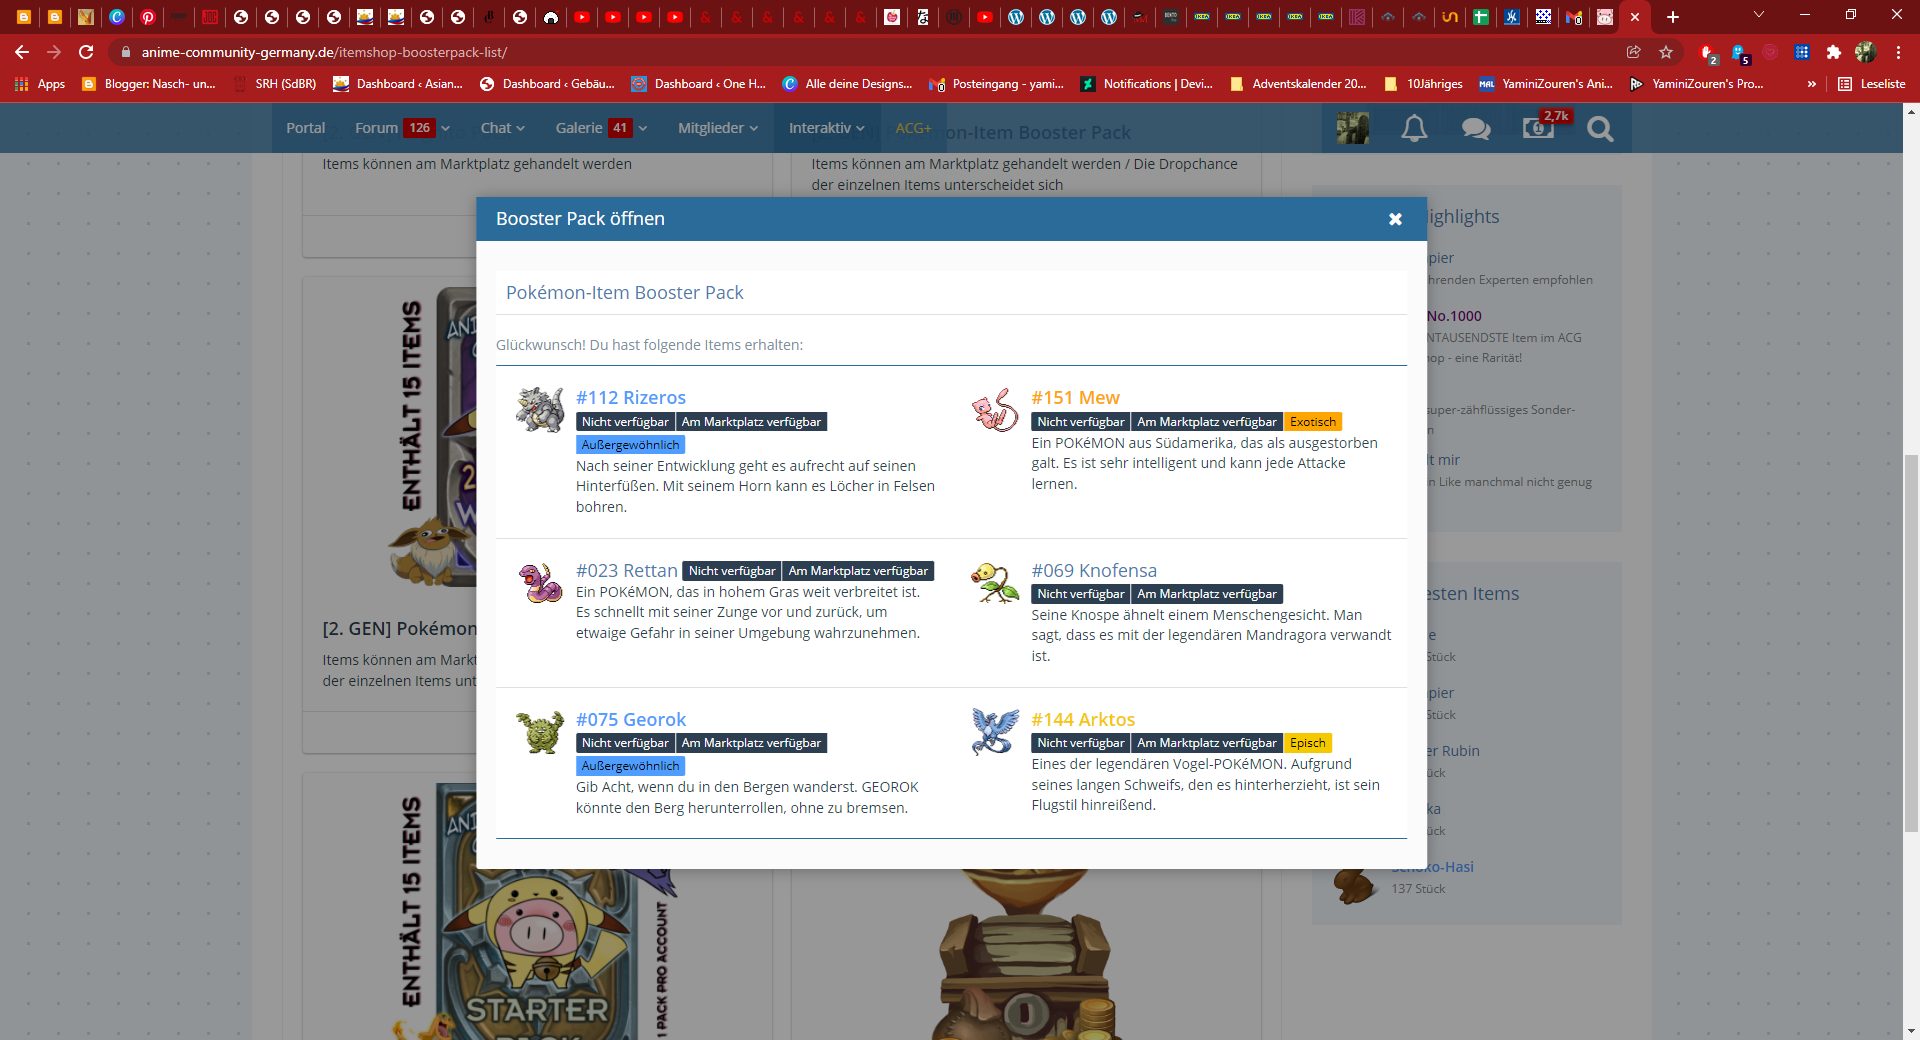Click the site search magnifier icon

click(x=1600, y=128)
